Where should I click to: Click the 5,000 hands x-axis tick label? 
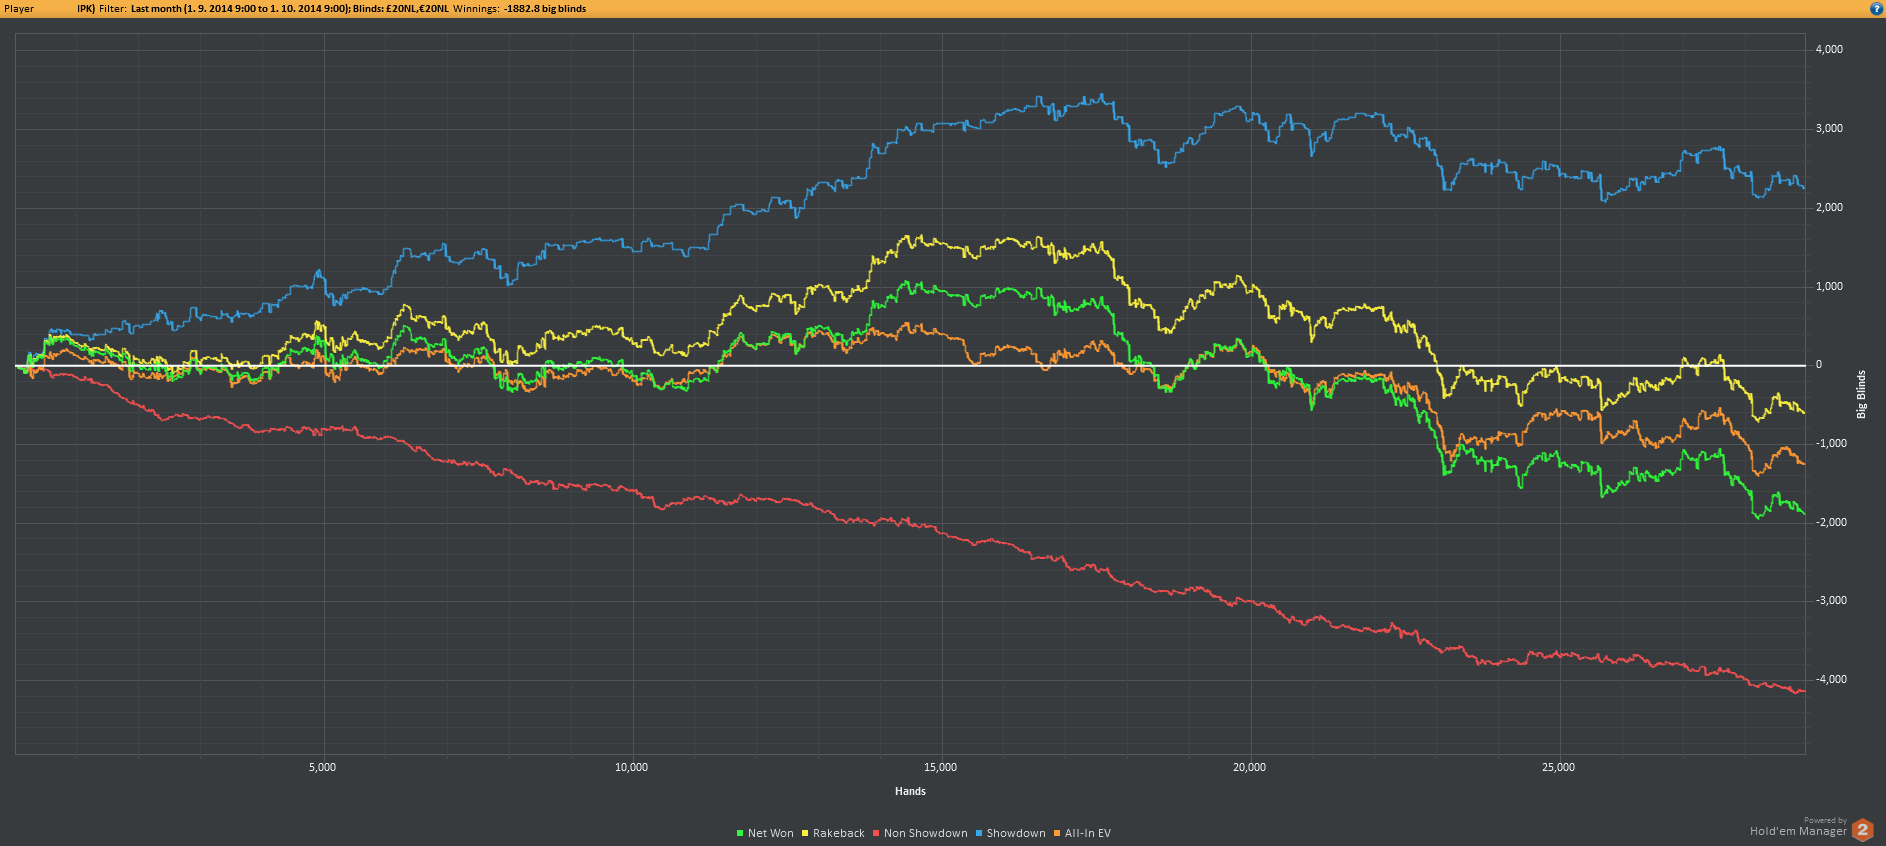[x=322, y=767]
